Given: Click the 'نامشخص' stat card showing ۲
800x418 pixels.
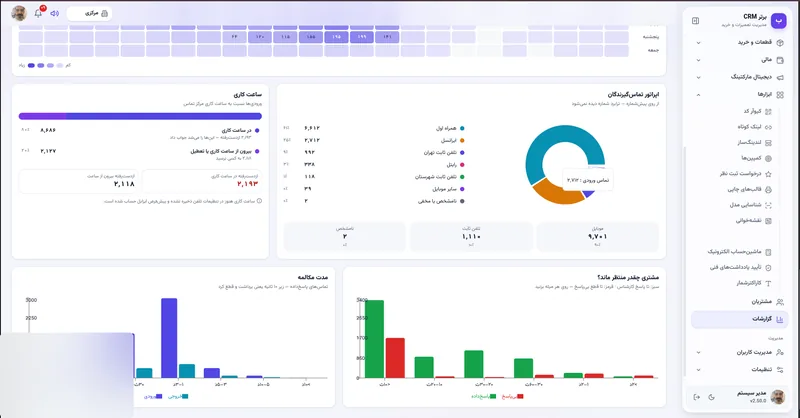Looking at the screenshot, I should [344, 236].
